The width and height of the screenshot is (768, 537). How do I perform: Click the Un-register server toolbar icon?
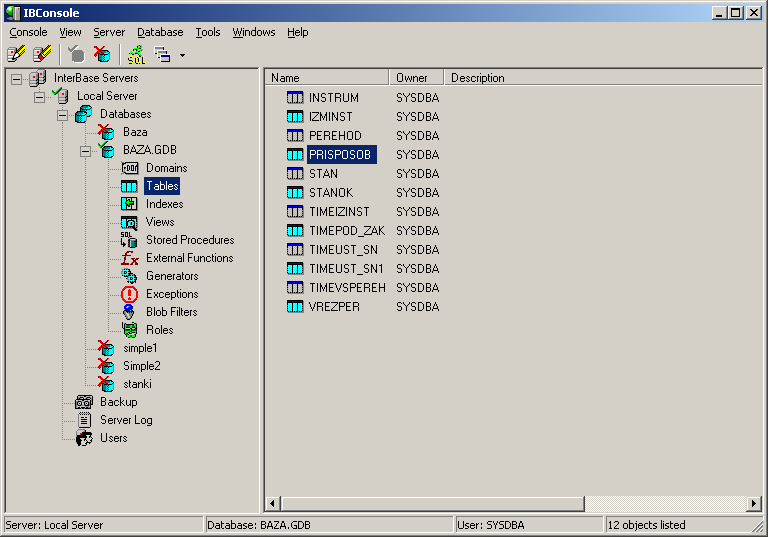[42, 54]
